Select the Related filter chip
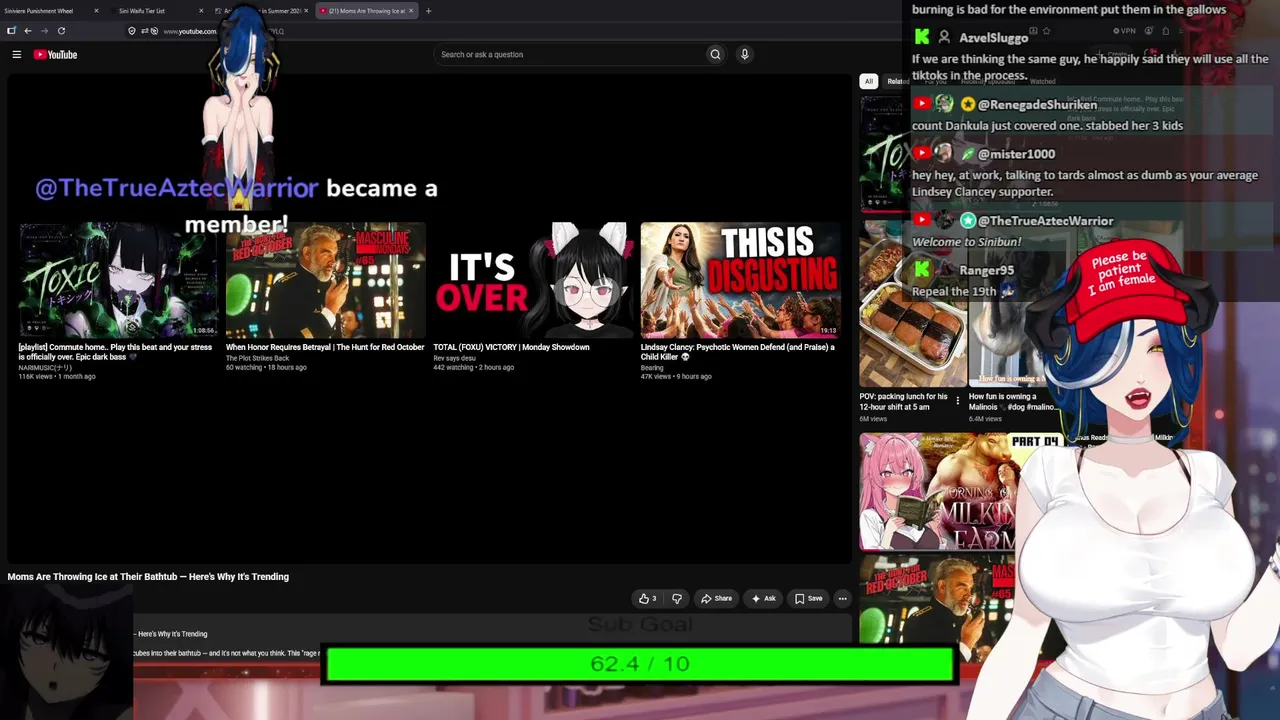The width and height of the screenshot is (1280, 720). [897, 81]
